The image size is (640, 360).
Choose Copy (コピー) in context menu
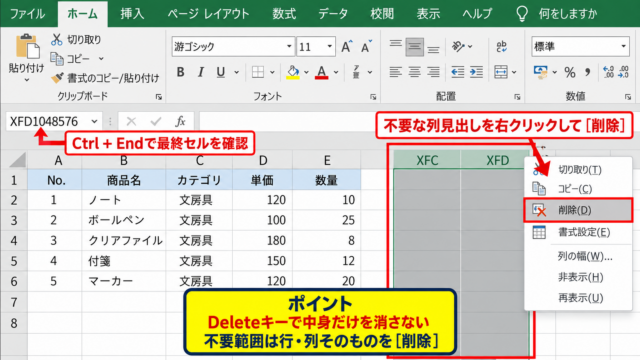578,189
